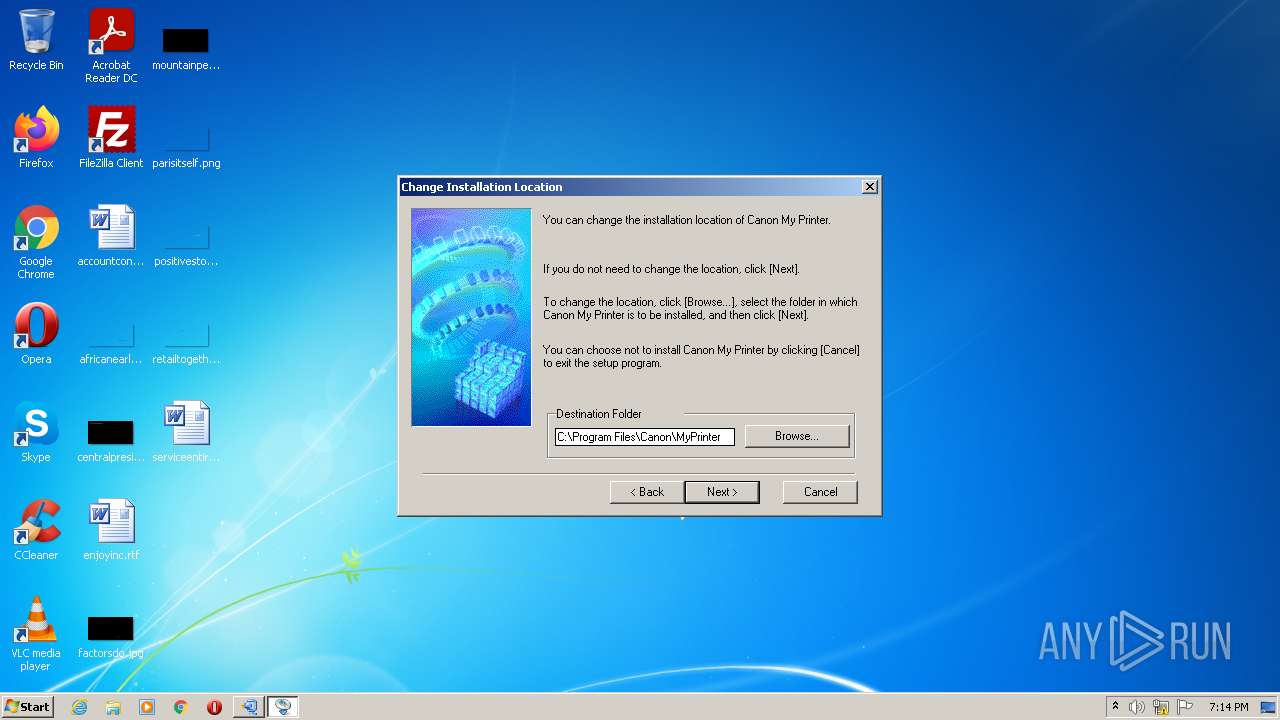Open Opera from the taskbar
Screen dimensions: 1280x720
tap(214, 707)
